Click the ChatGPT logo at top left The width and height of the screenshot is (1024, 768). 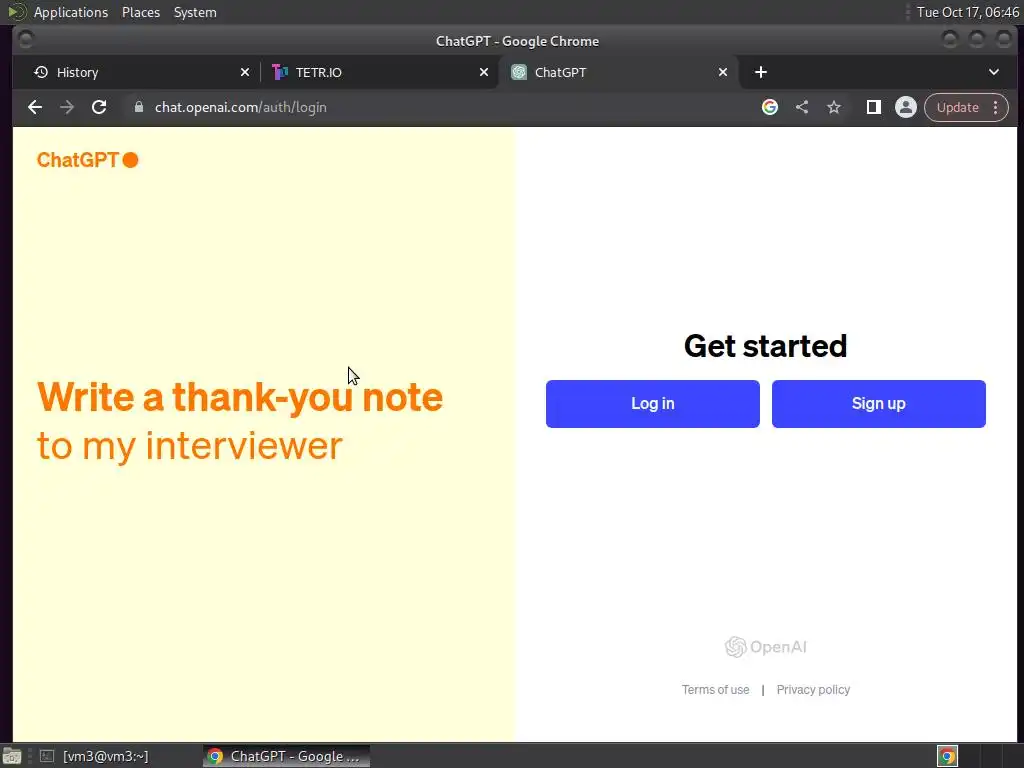[x=88, y=160]
